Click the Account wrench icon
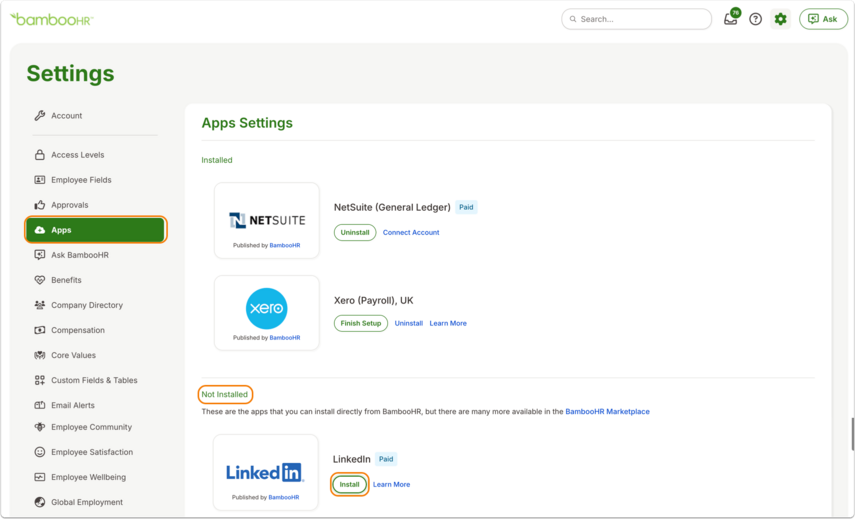Screen dimensions: 855x519 [x=40, y=116]
